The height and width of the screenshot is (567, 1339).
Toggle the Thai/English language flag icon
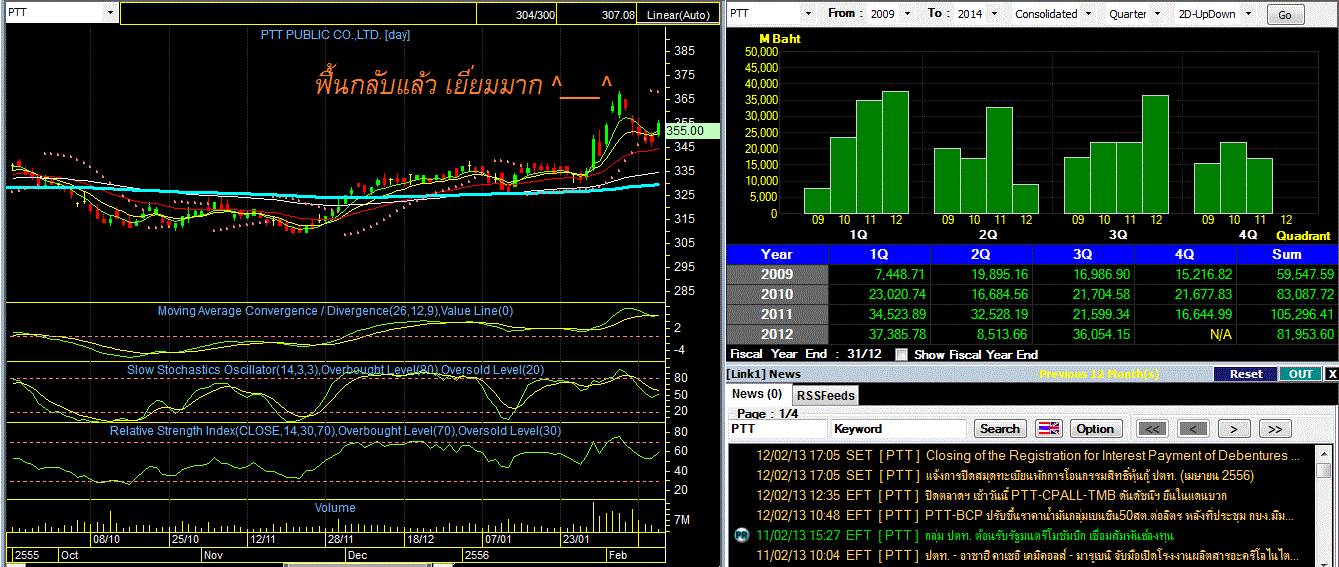1048,429
